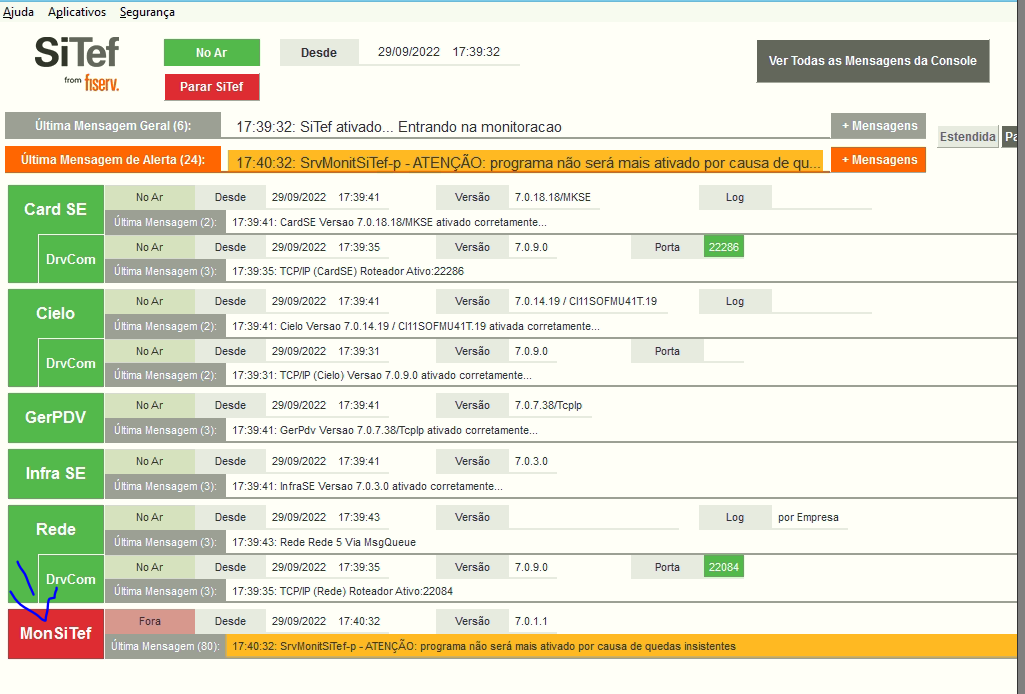
Task: Show more general messages with gray + Mensagens
Action: pyautogui.click(x=879, y=125)
